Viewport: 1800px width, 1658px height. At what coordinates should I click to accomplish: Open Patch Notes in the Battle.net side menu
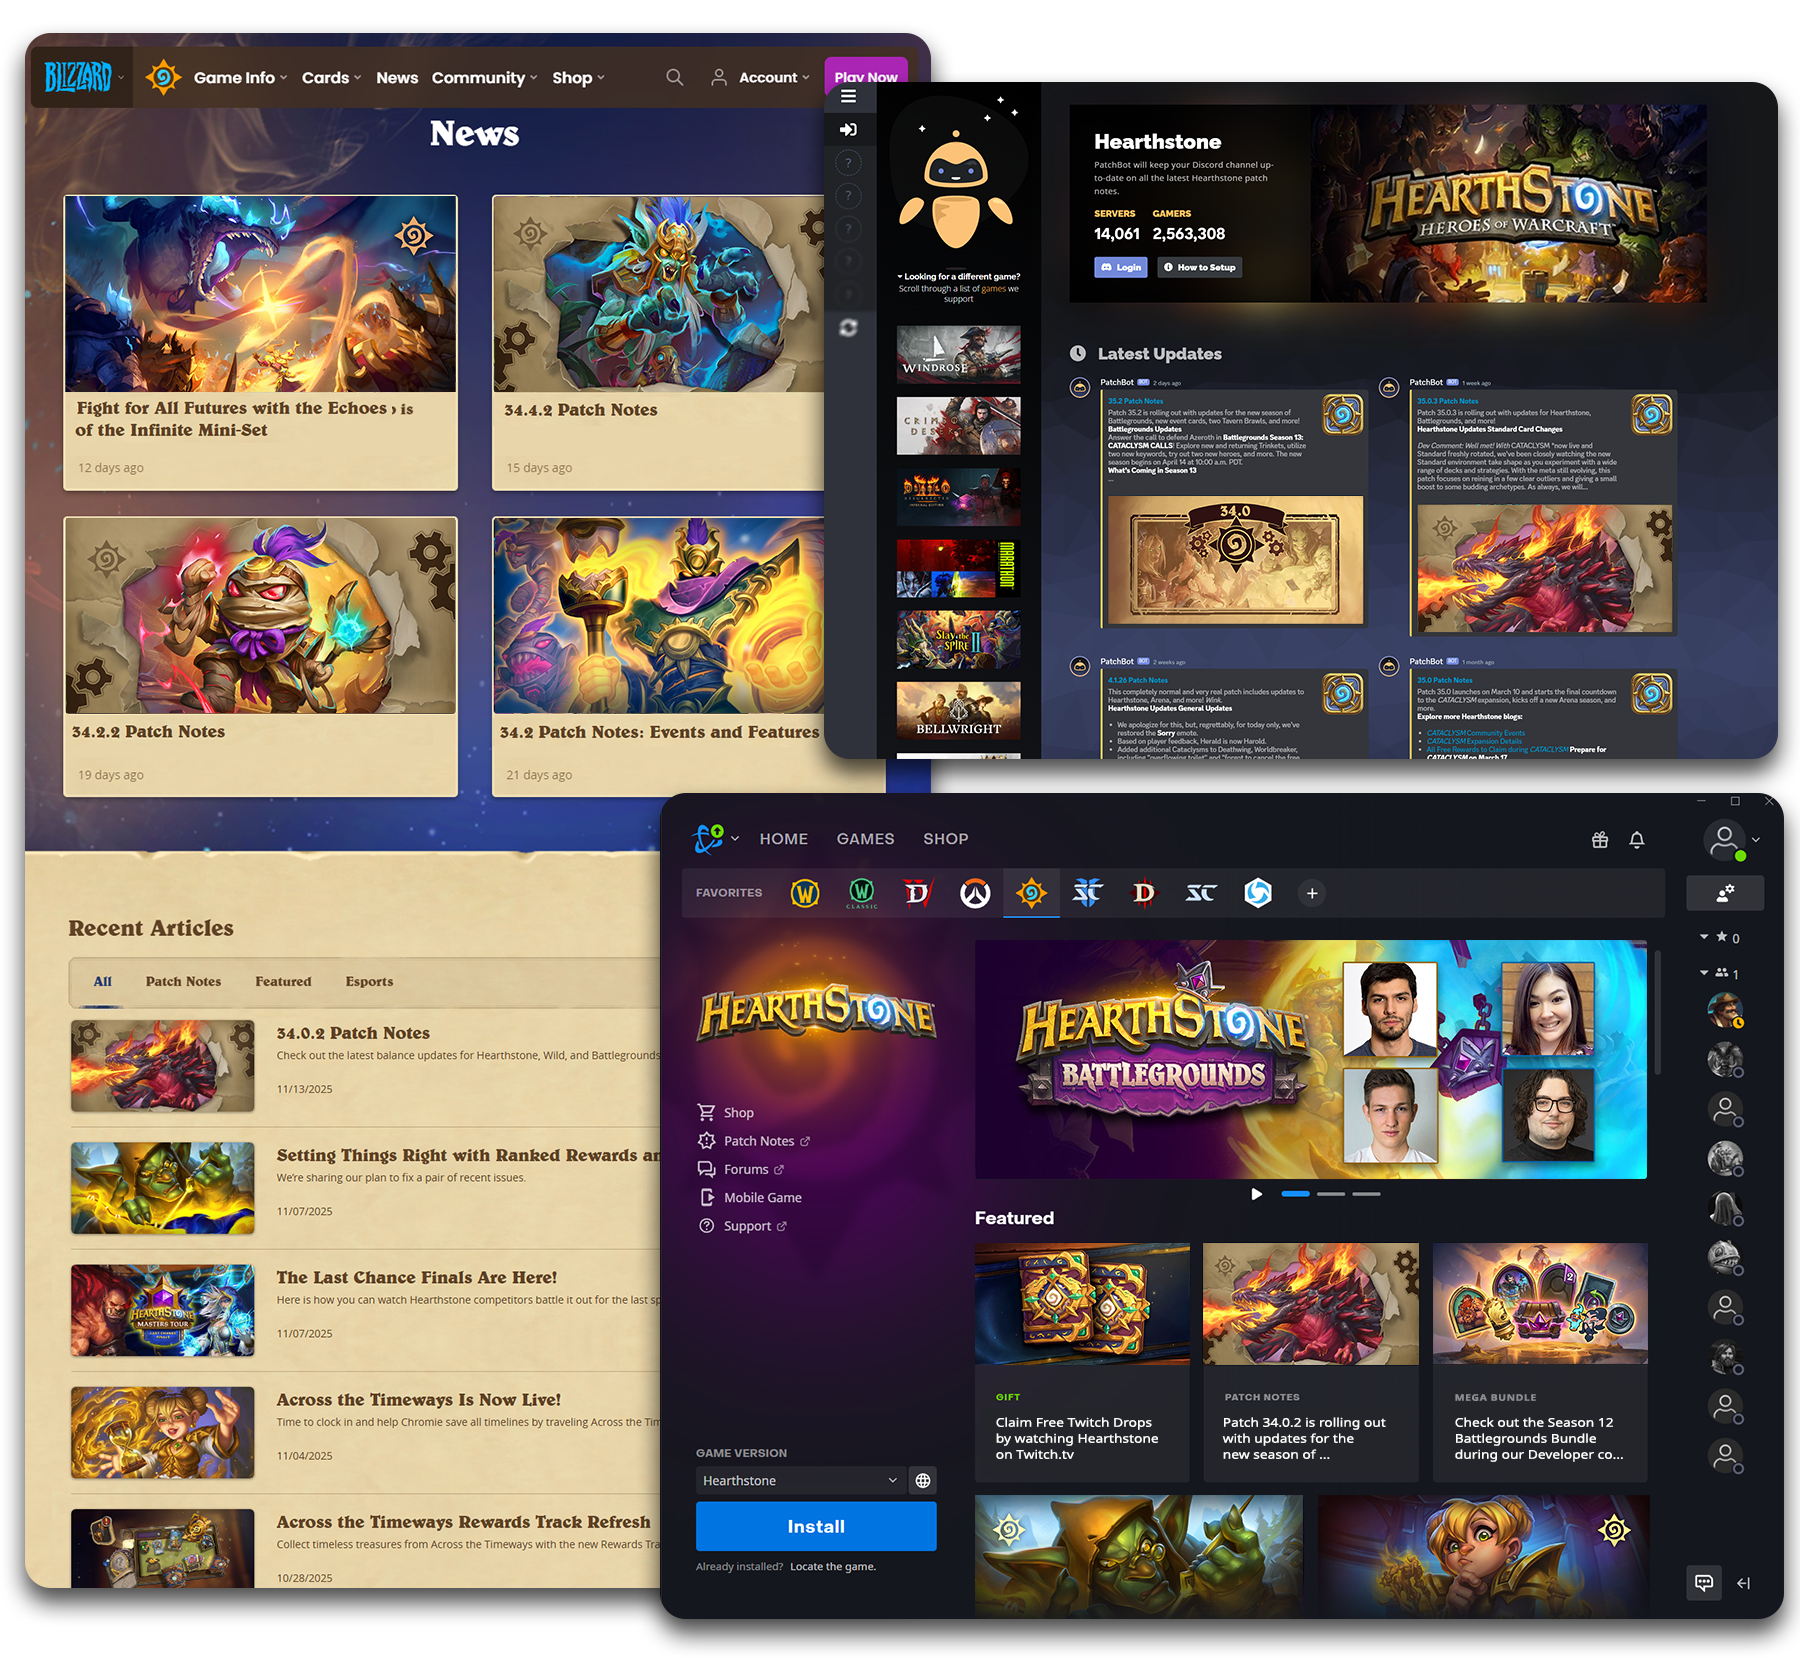click(754, 1141)
